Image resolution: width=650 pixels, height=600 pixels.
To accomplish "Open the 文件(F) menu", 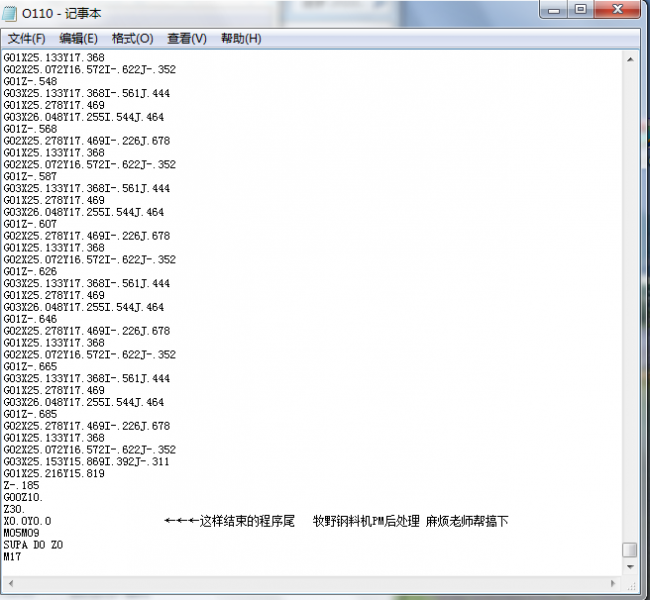I will [x=27, y=39].
